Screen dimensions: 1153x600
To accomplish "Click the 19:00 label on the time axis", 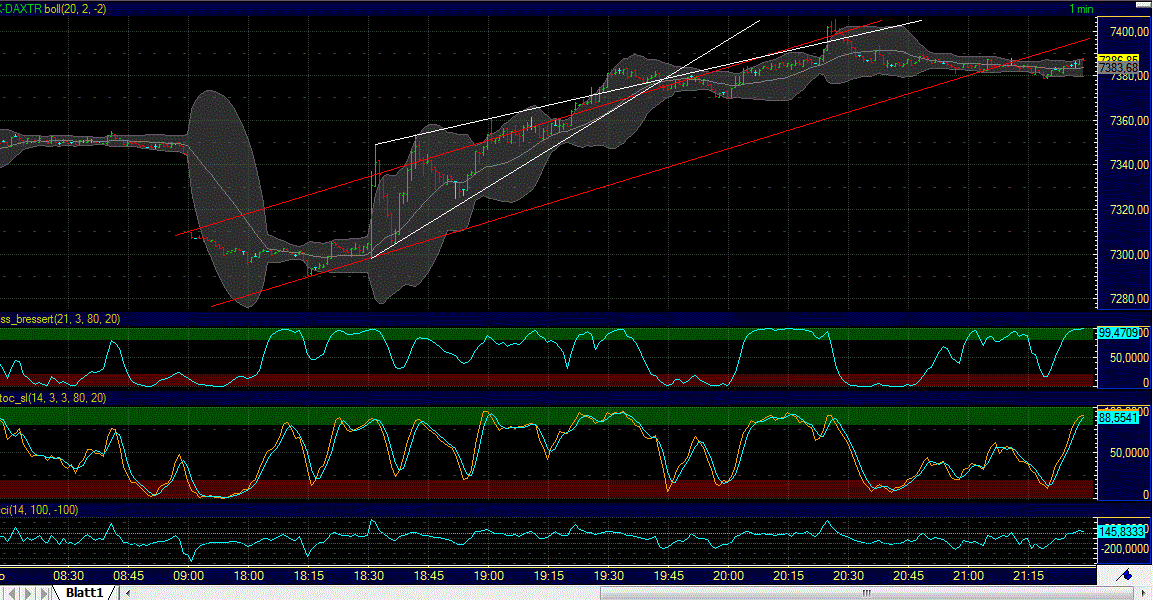I will pos(487,576).
